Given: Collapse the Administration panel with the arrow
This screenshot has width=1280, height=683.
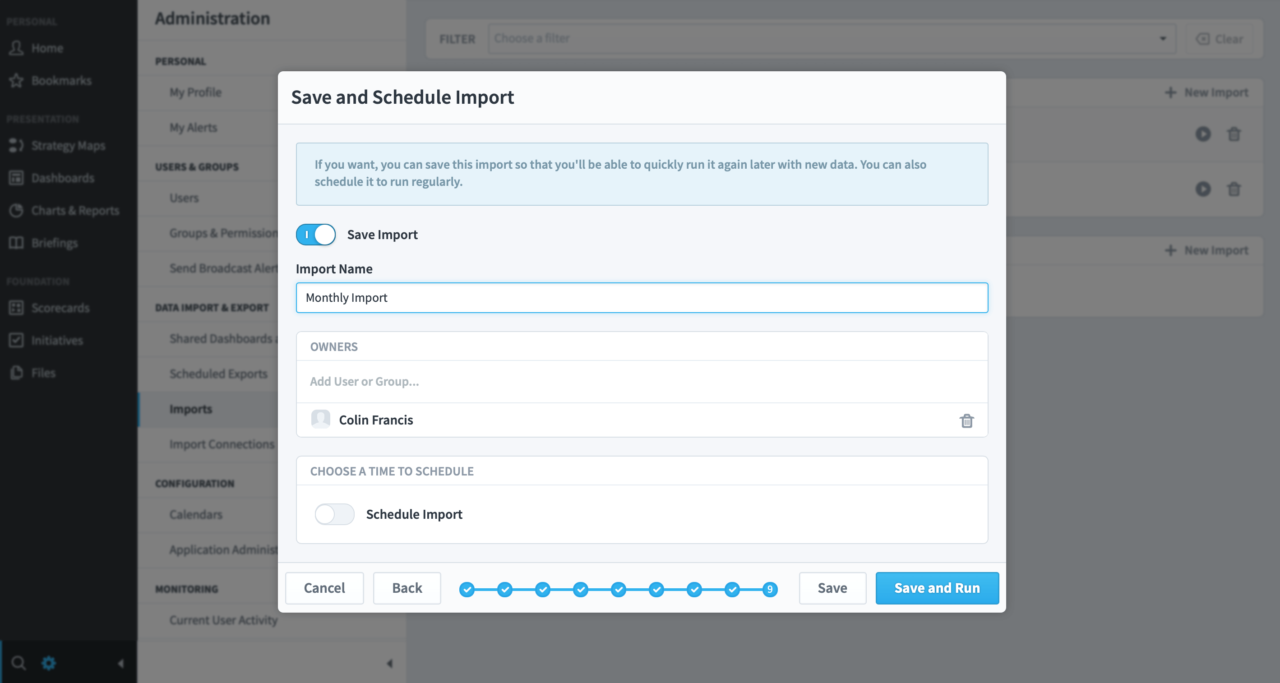Looking at the screenshot, I should 389,663.
